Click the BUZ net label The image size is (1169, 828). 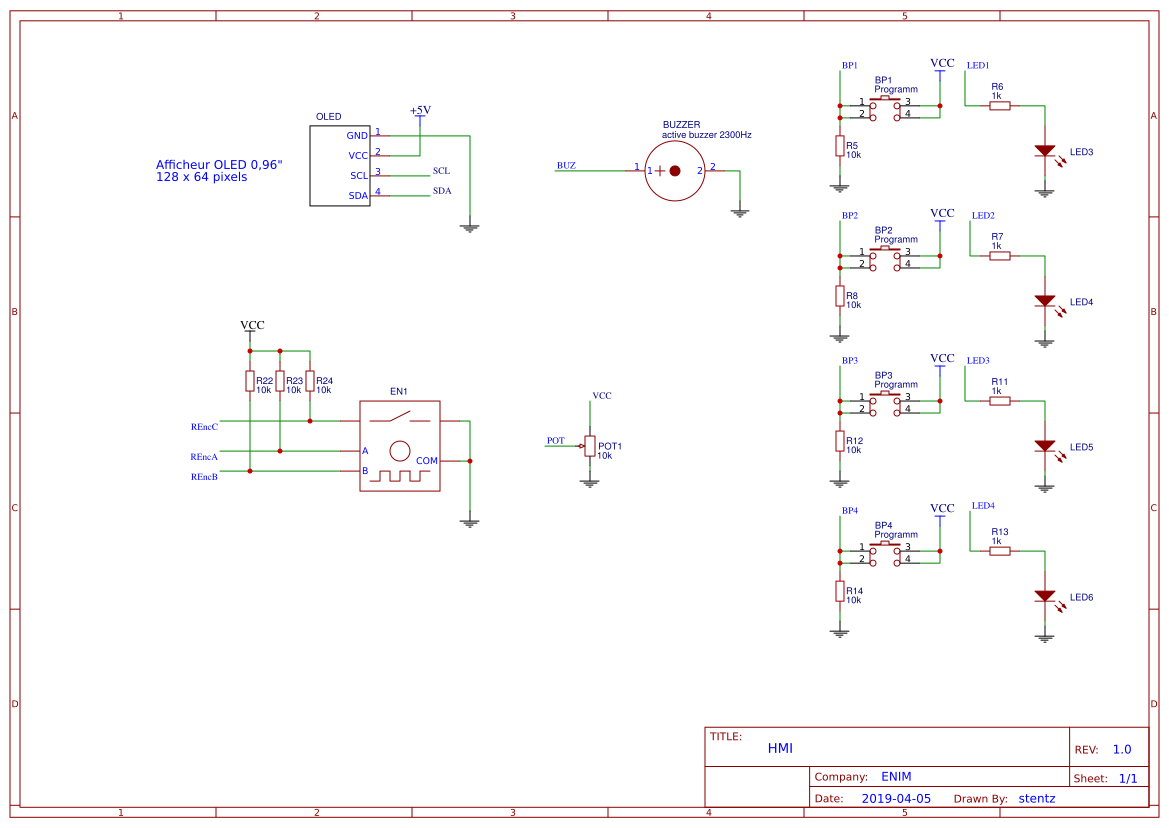pyautogui.click(x=566, y=165)
